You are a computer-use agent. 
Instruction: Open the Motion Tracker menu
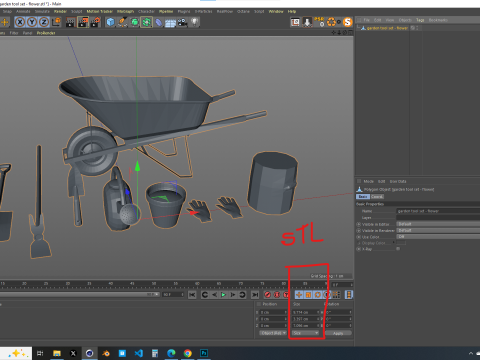tap(100, 11)
